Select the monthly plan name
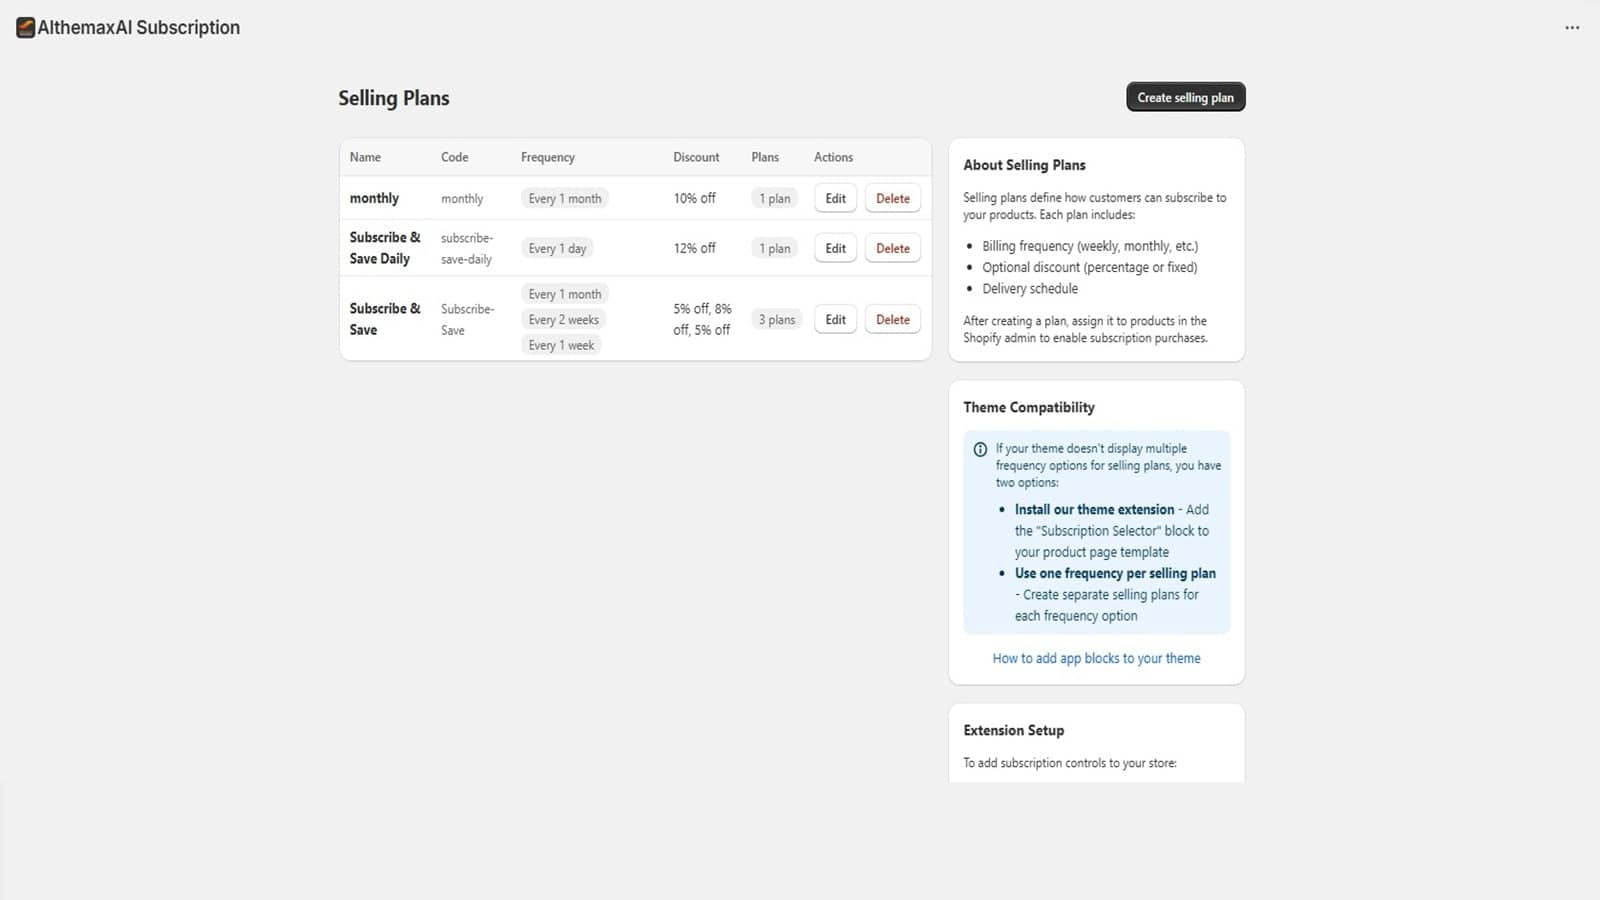This screenshot has width=1600, height=900. coord(374,198)
